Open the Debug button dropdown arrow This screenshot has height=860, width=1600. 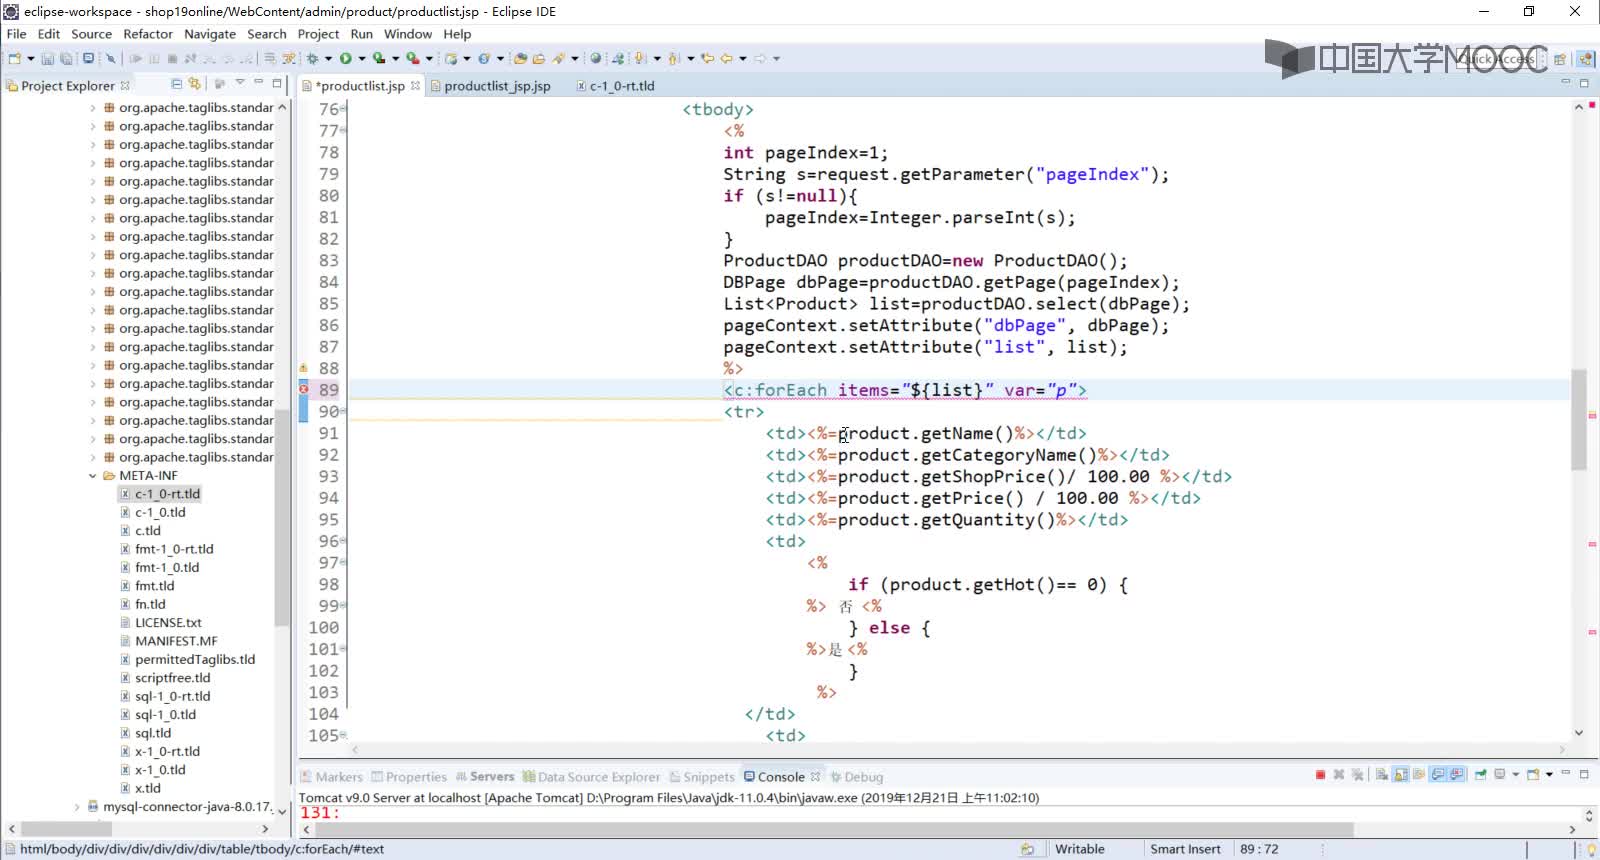pos(328,59)
